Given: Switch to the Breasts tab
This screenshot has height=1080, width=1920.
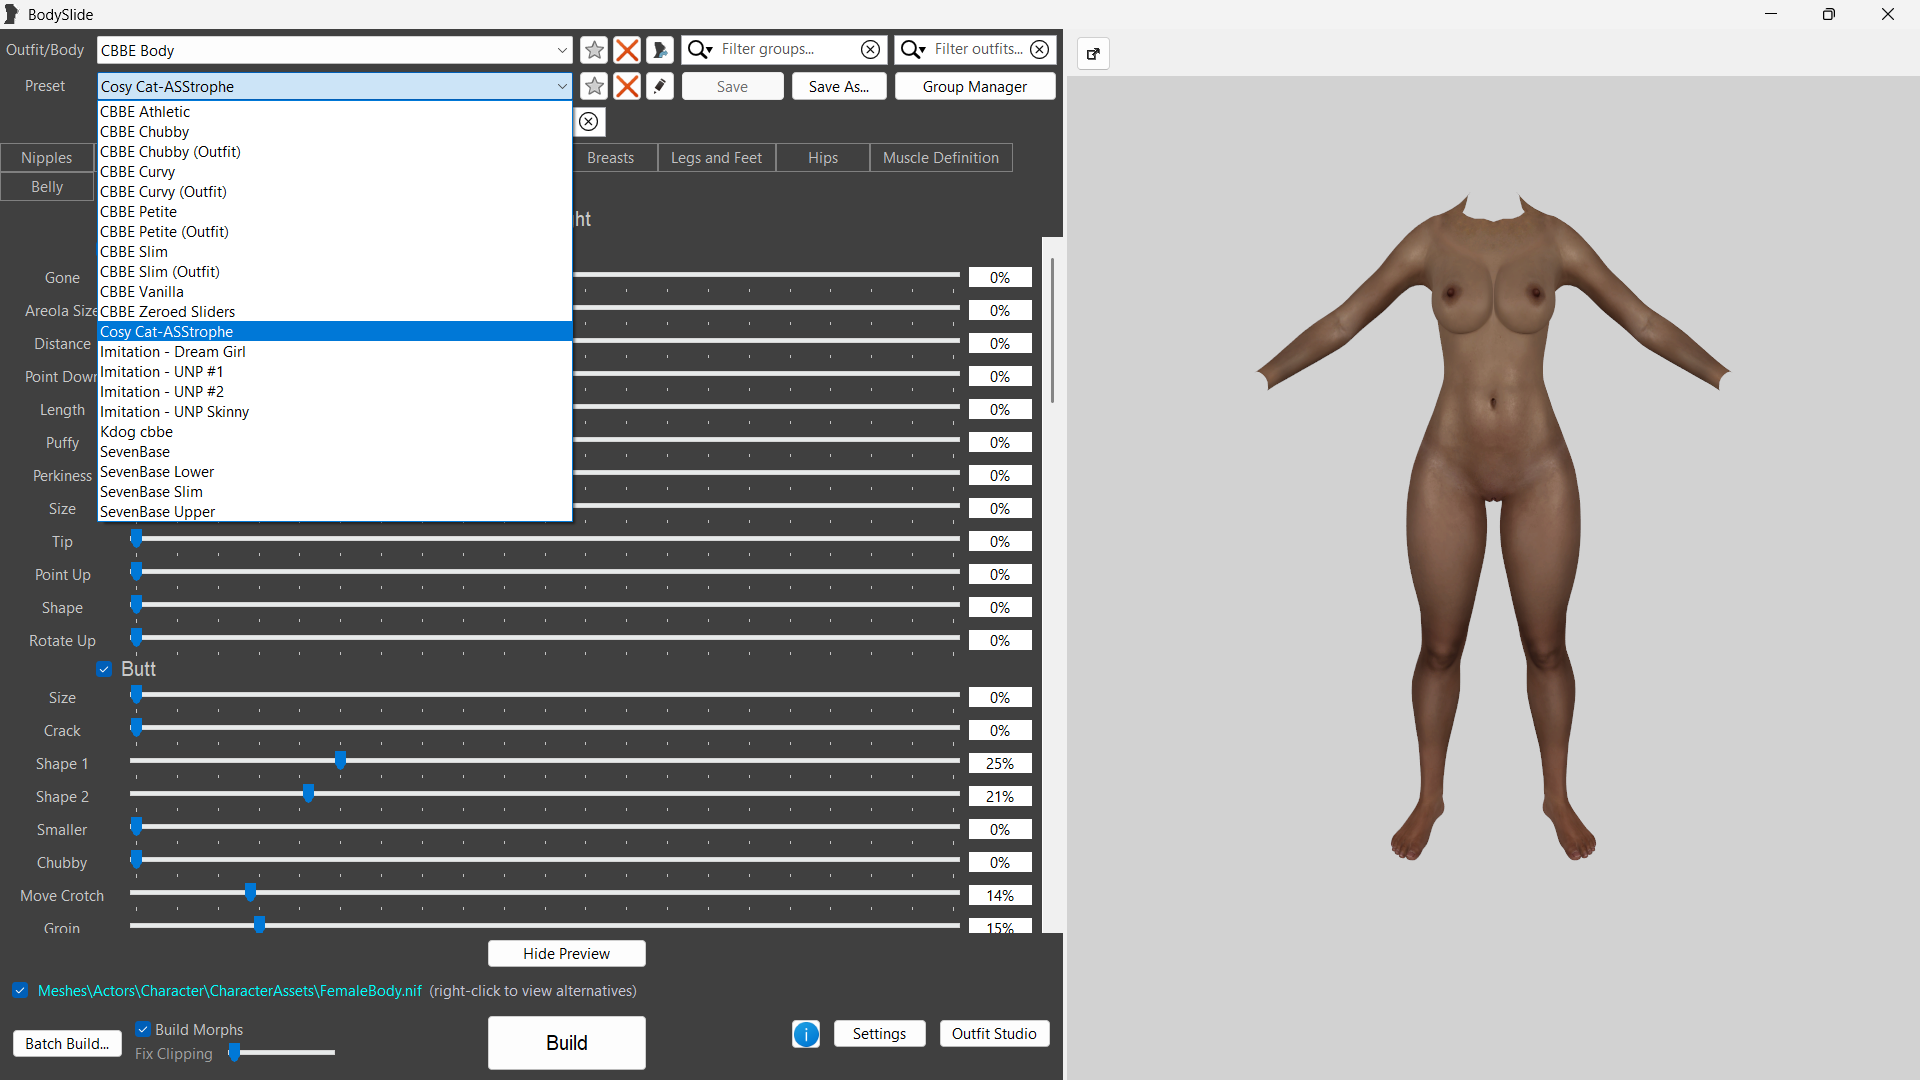Looking at the screenshot, I should pos(611,158).
